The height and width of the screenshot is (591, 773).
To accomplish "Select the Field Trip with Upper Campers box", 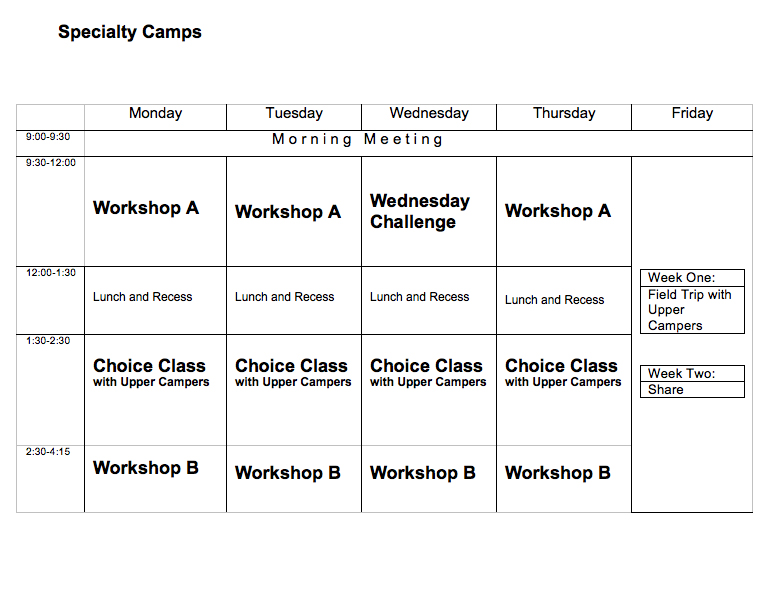I will (x=690, y=310).
